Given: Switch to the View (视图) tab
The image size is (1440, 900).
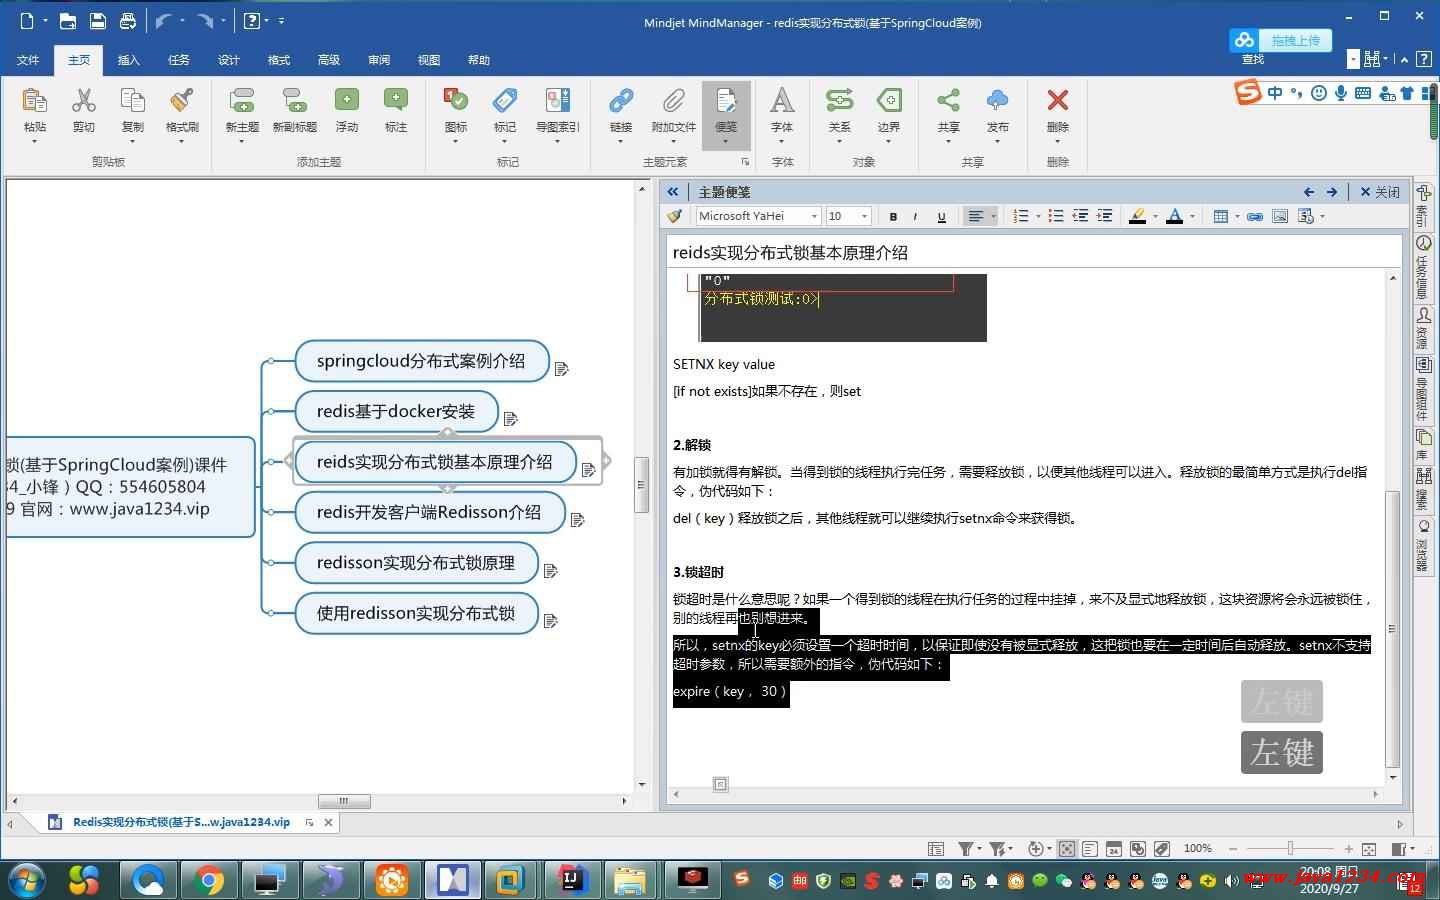Looking at the screenshot, I should pos(429,60).
